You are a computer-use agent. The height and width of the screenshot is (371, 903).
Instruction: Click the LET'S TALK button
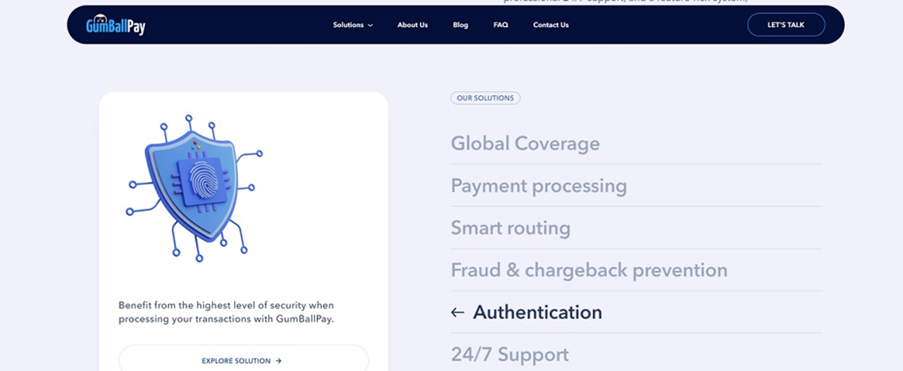pos(786,25)
